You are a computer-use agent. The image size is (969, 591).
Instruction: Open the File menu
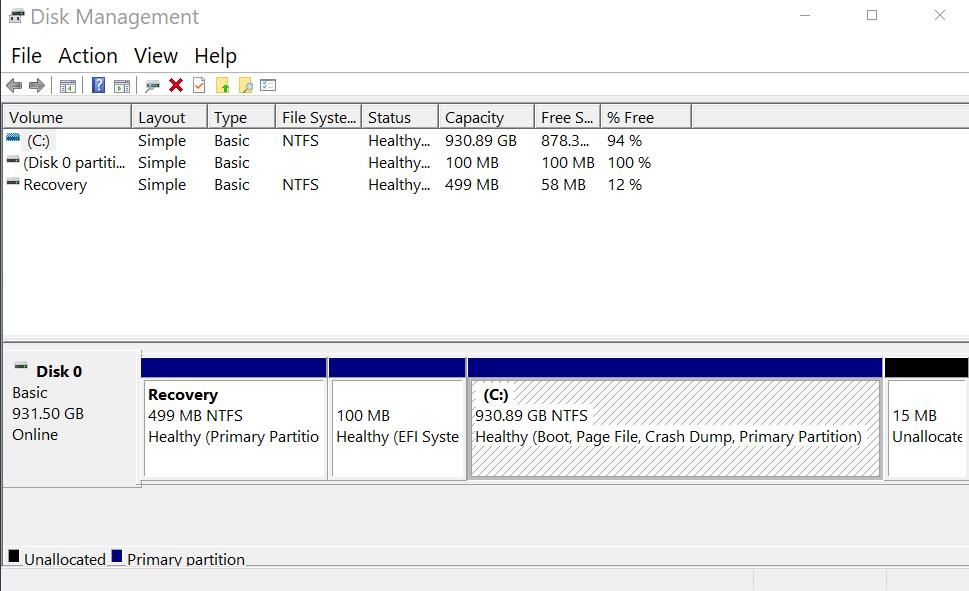(x=27, y=56)
